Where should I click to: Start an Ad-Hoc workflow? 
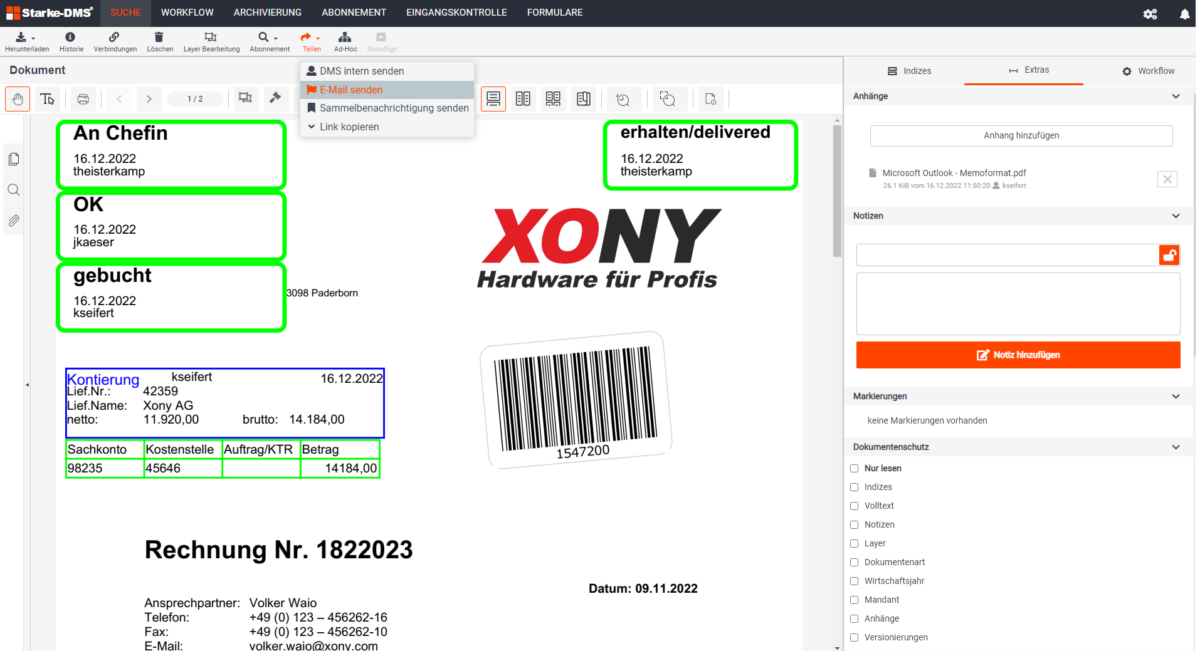(x=345, y=41)
